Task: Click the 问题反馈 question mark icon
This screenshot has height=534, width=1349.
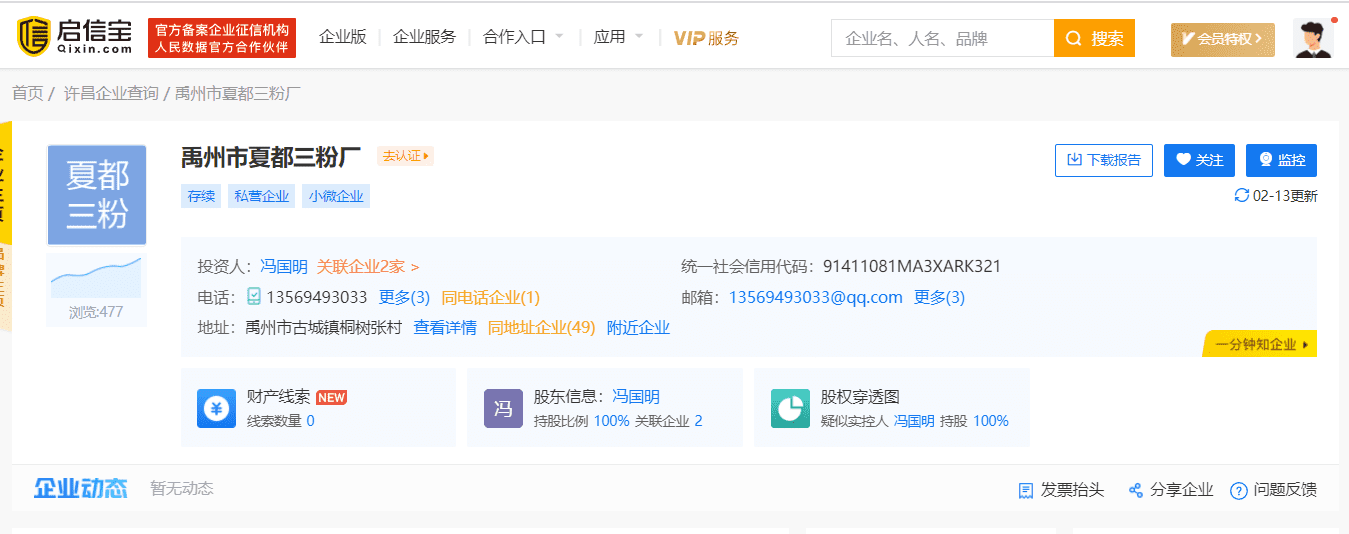Action: (x=1239, y=490)
